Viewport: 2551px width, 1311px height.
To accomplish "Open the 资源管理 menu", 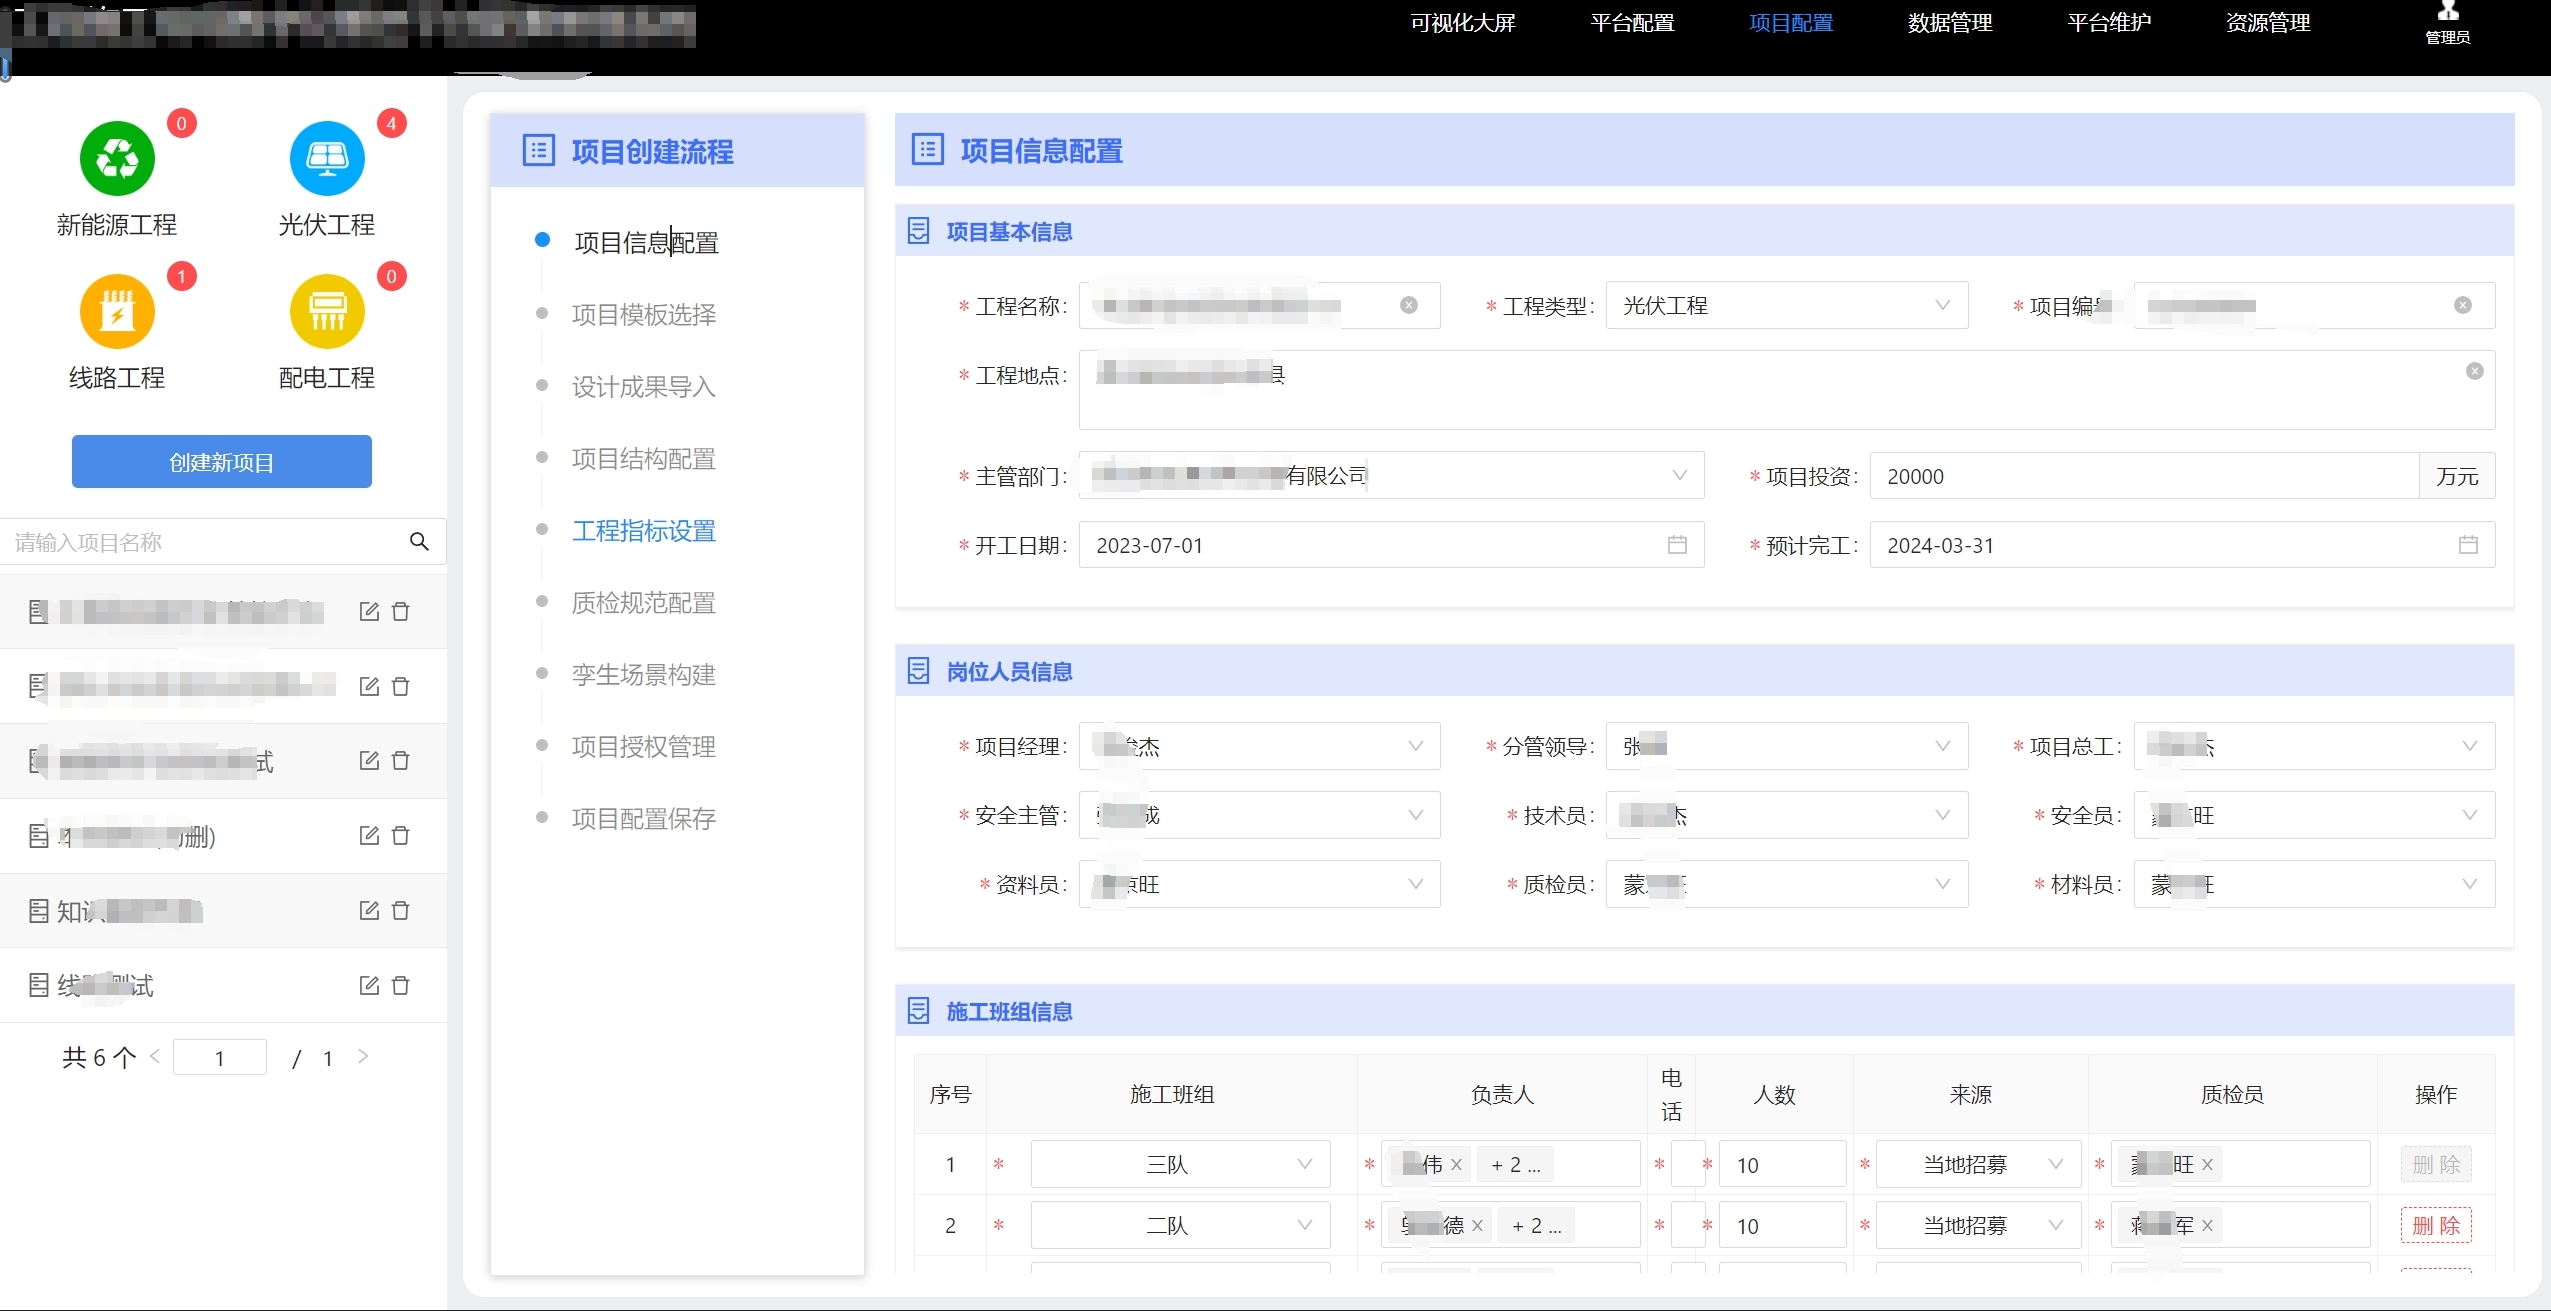I will coord(2268,22).
